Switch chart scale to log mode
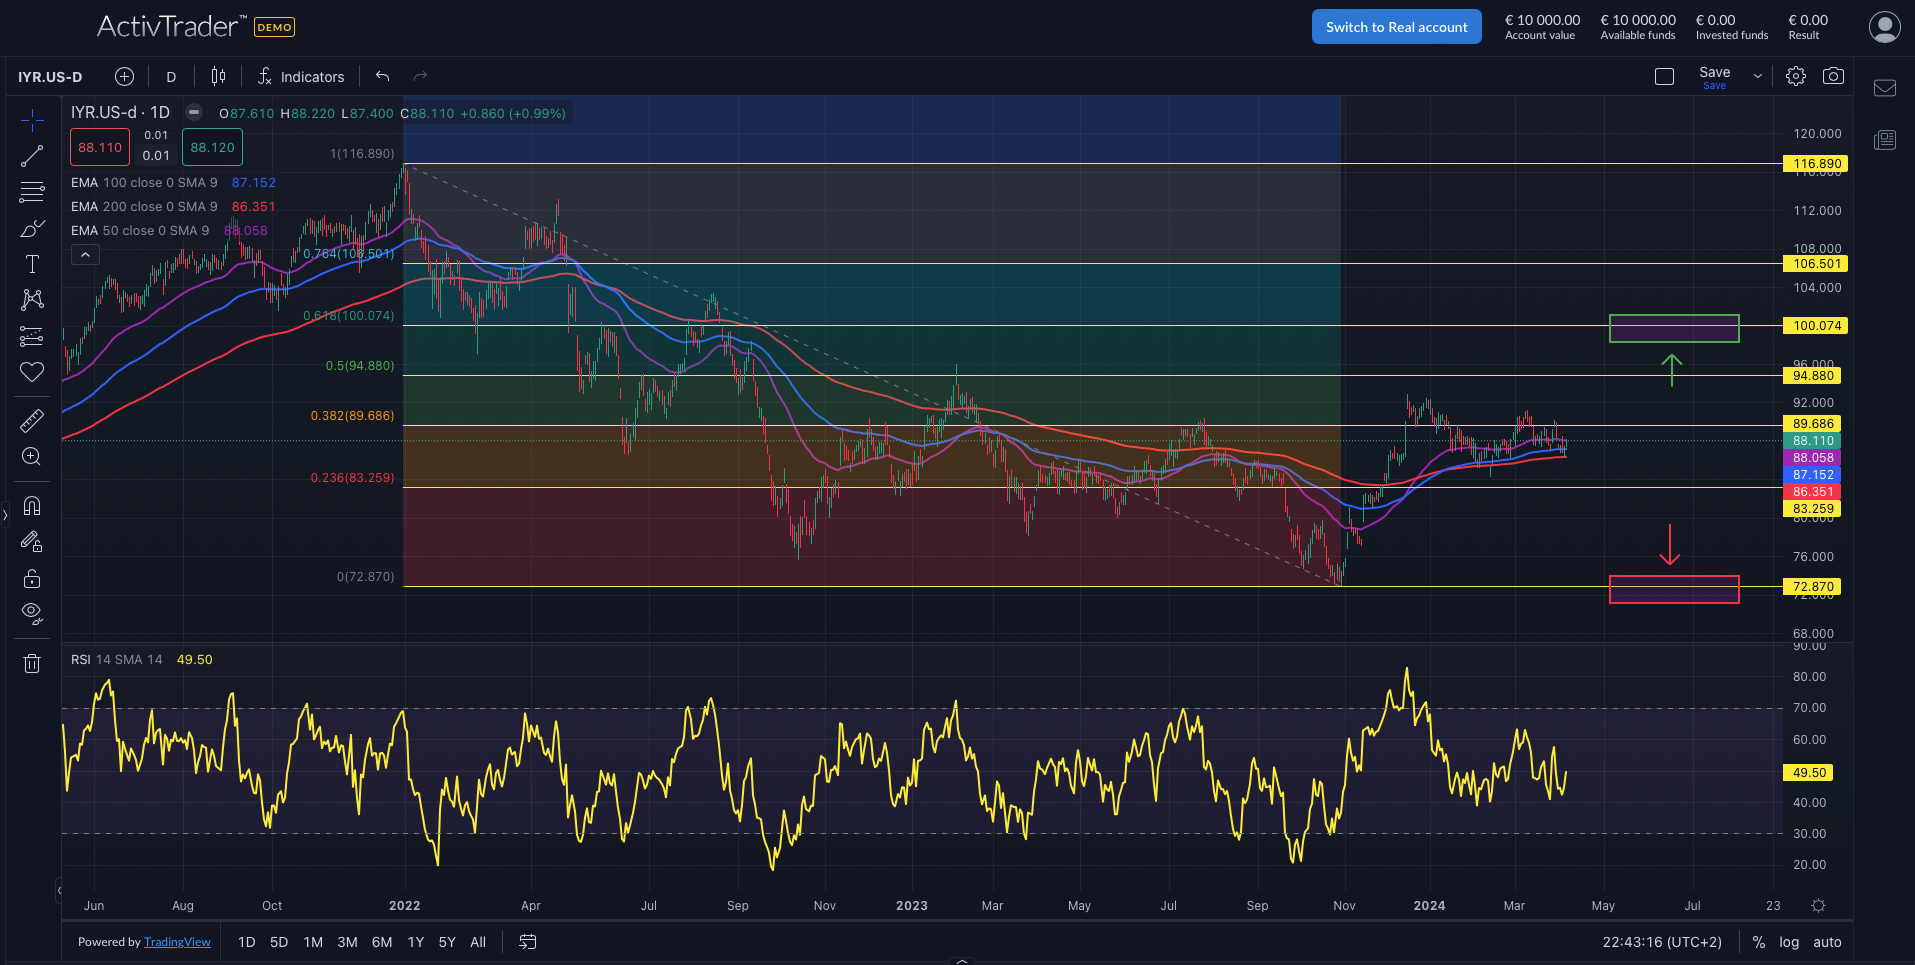This screenshot has height=965, width=1915. (1789, 941)
